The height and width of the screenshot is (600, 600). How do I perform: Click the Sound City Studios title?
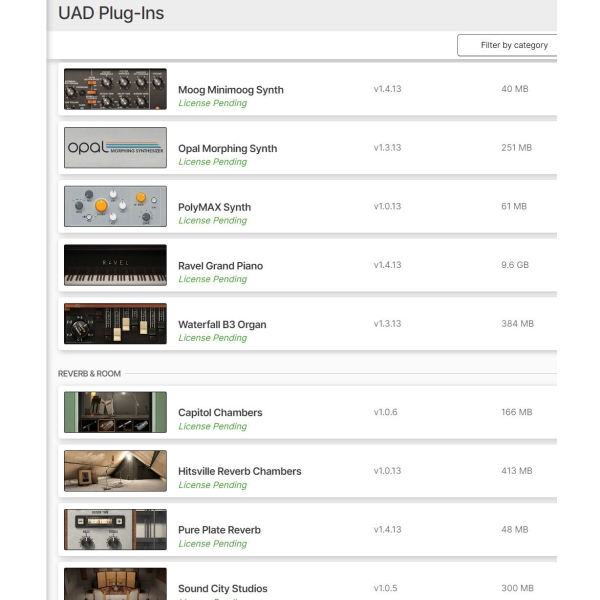point(223,589)
